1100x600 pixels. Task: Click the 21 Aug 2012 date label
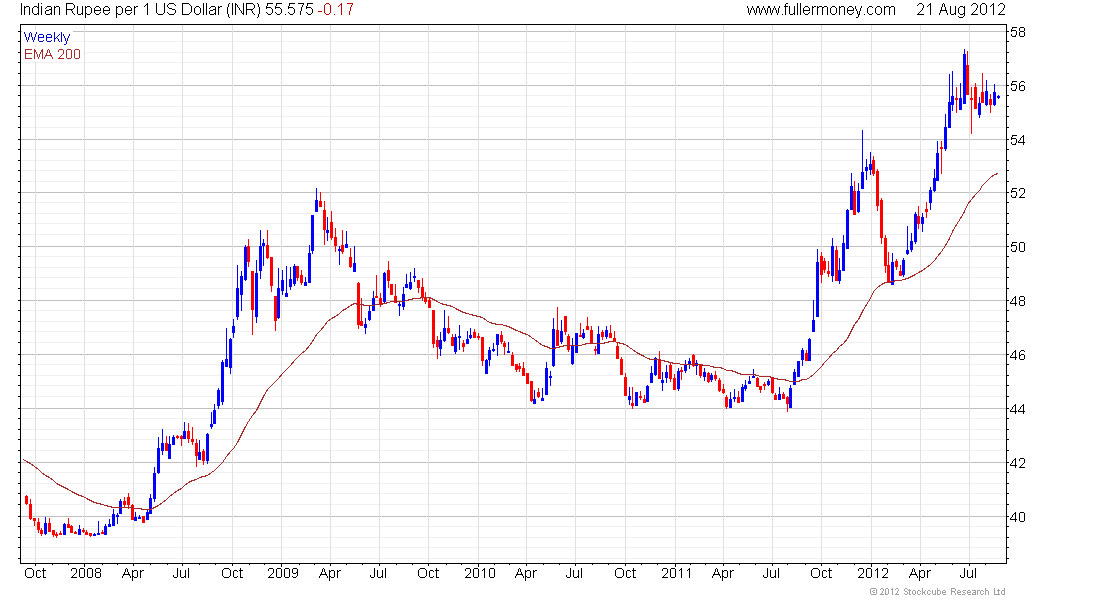[x=960, y=10]
